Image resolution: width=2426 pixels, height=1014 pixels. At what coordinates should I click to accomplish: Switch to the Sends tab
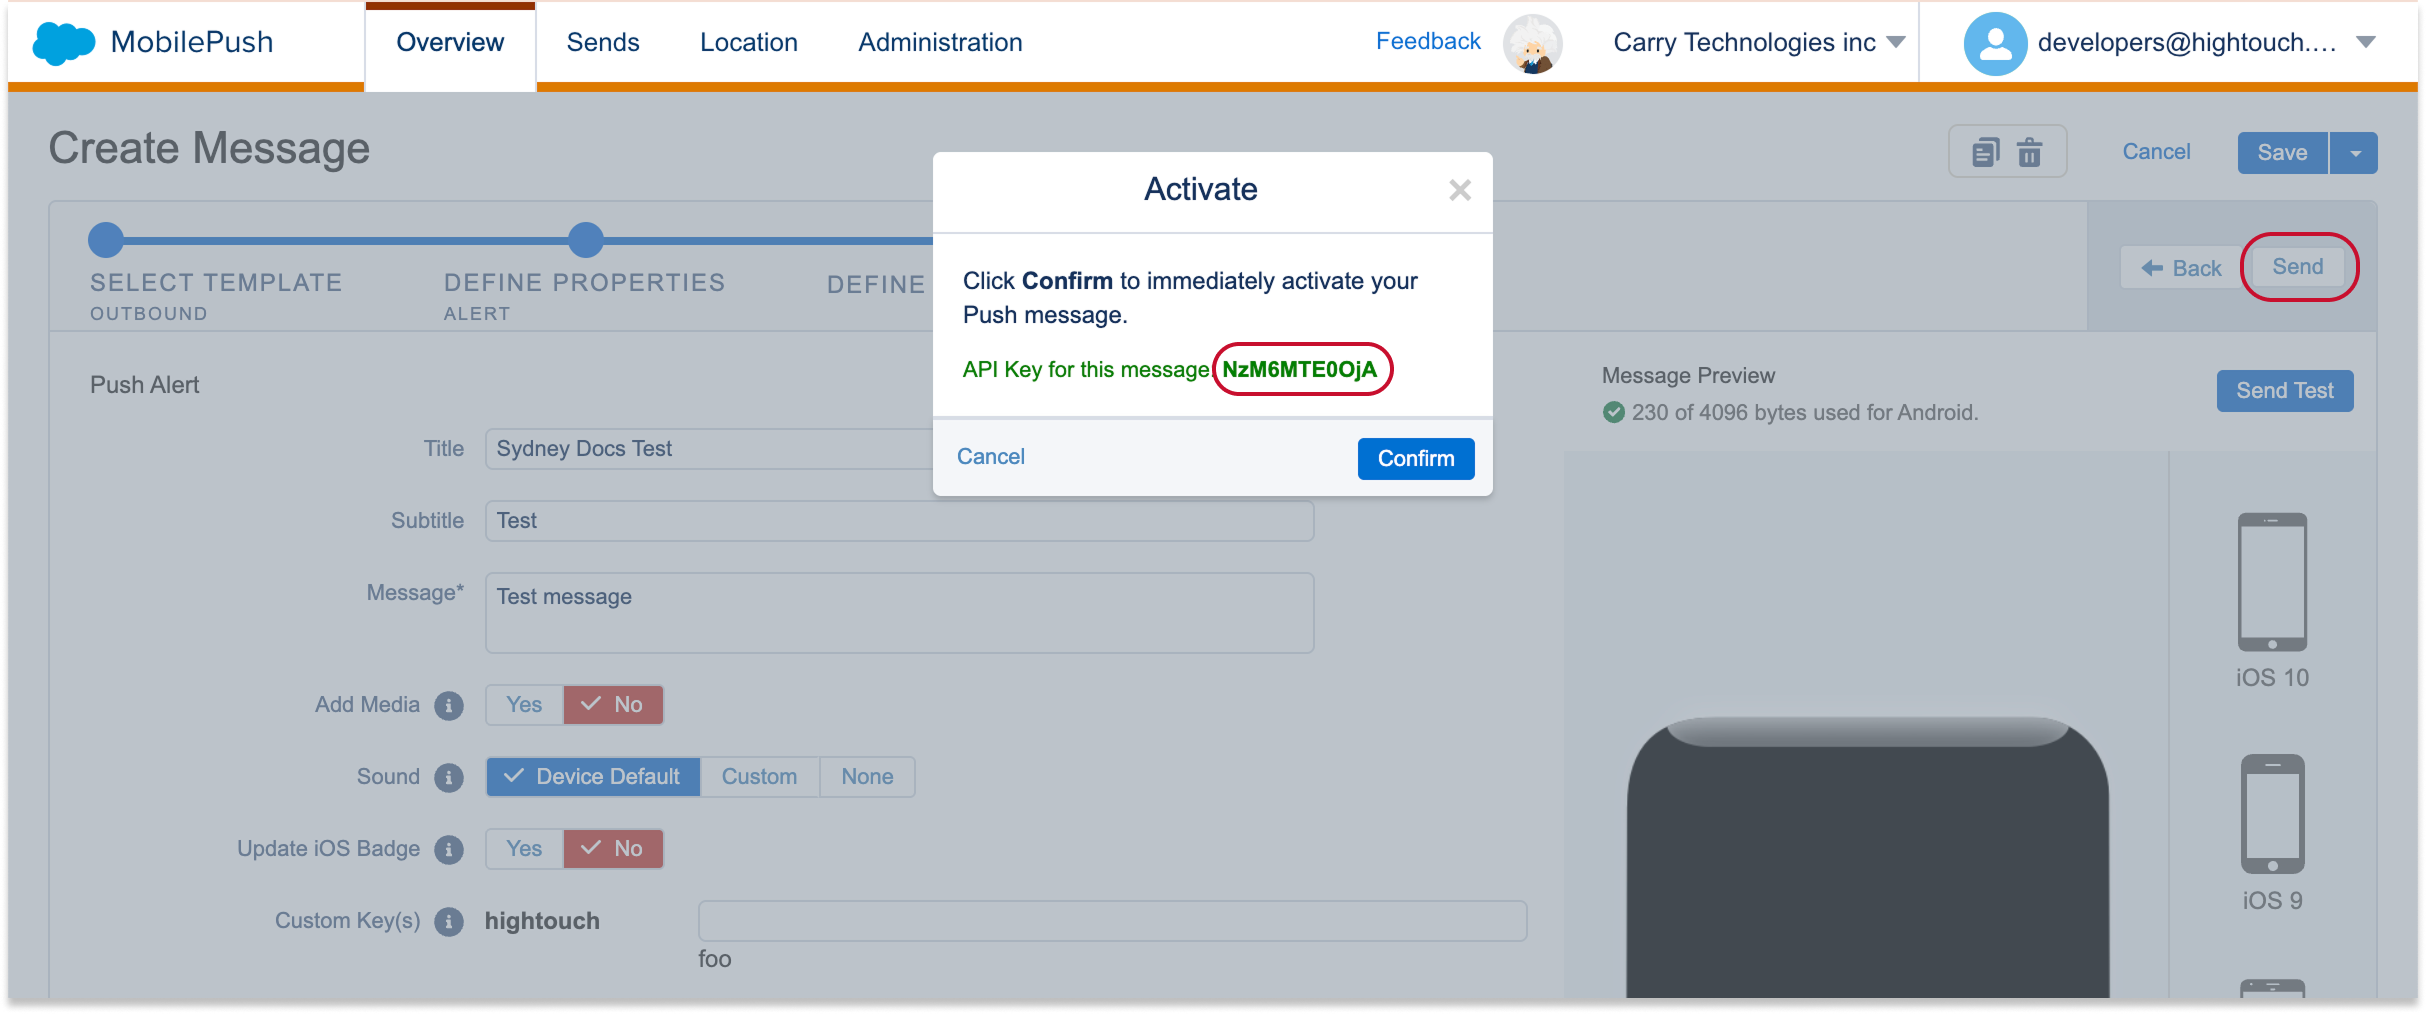point(602,43)
